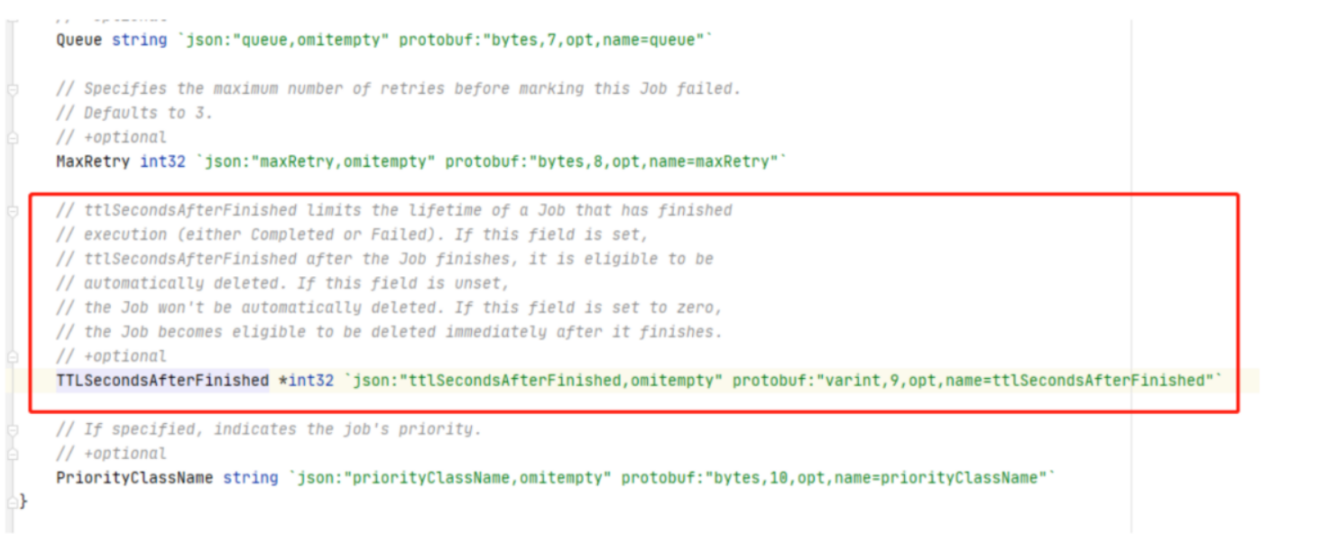1320x534 pixels.
Task: Click fold end marker beside TTL's +optional comment
Action: pos(12,357)
